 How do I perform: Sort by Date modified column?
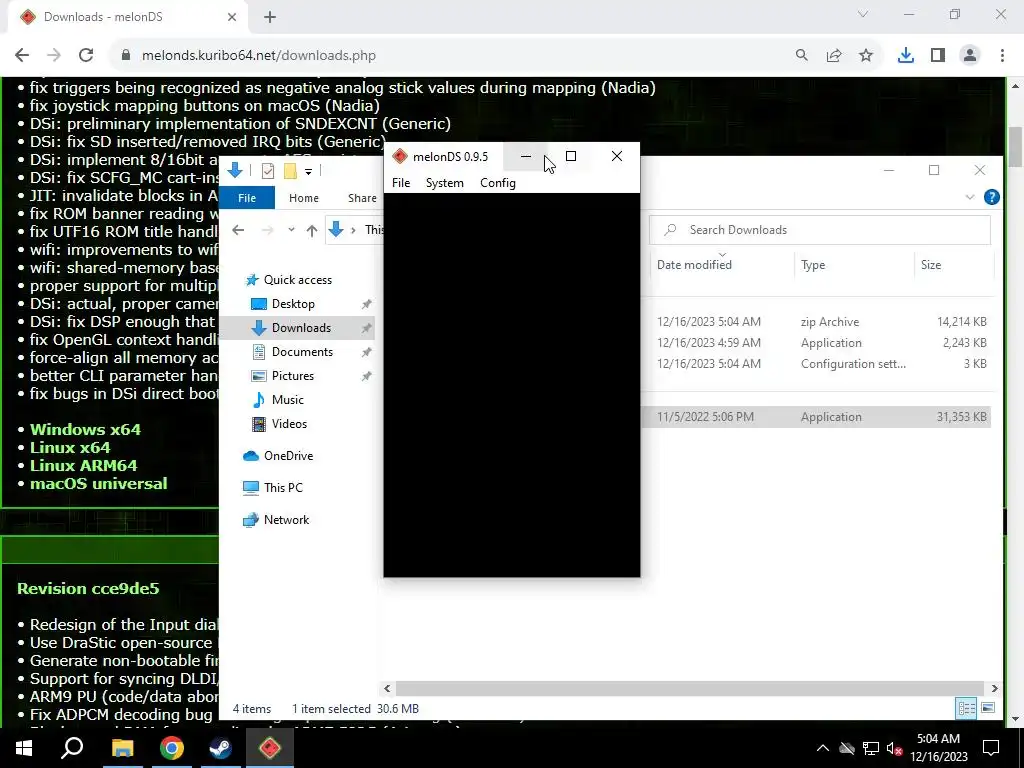[694, 264]
